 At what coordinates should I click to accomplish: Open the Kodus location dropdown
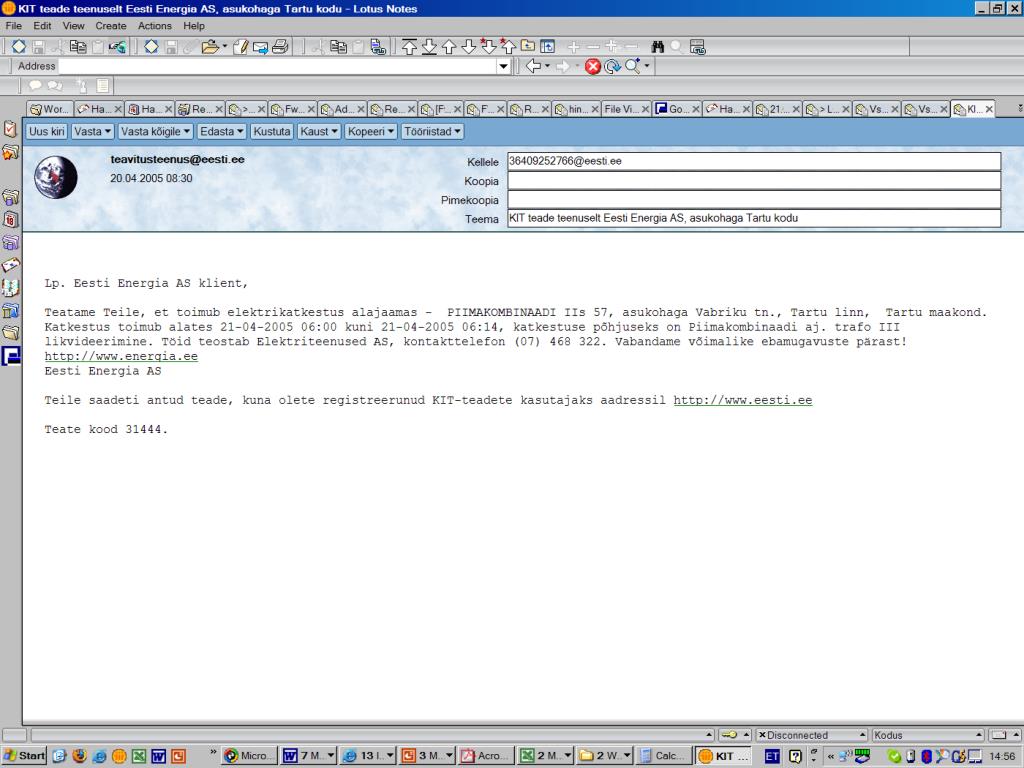point(927,735)
